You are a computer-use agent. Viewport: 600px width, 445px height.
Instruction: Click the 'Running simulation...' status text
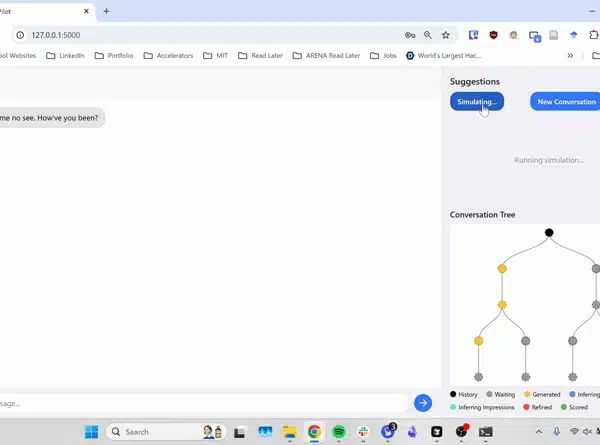coord(549,160)
